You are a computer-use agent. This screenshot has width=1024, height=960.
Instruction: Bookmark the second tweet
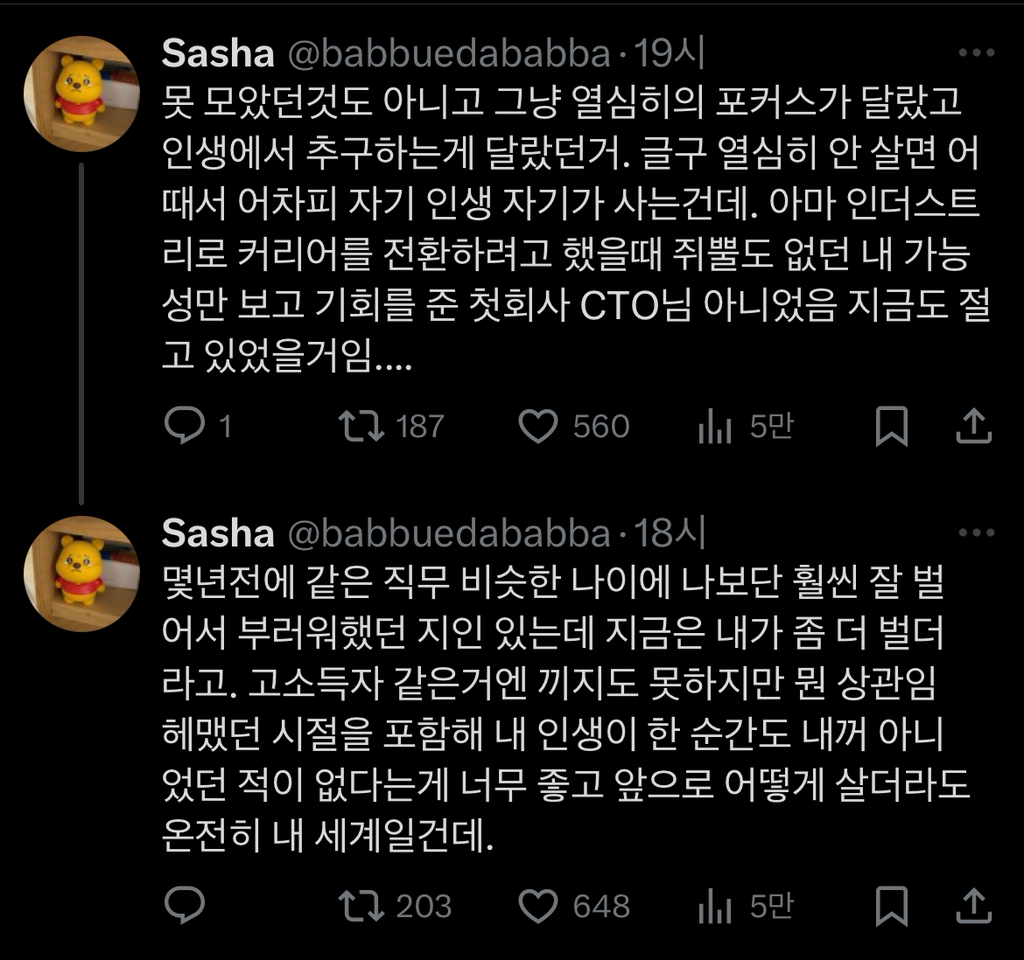click(x=891, y=906)
